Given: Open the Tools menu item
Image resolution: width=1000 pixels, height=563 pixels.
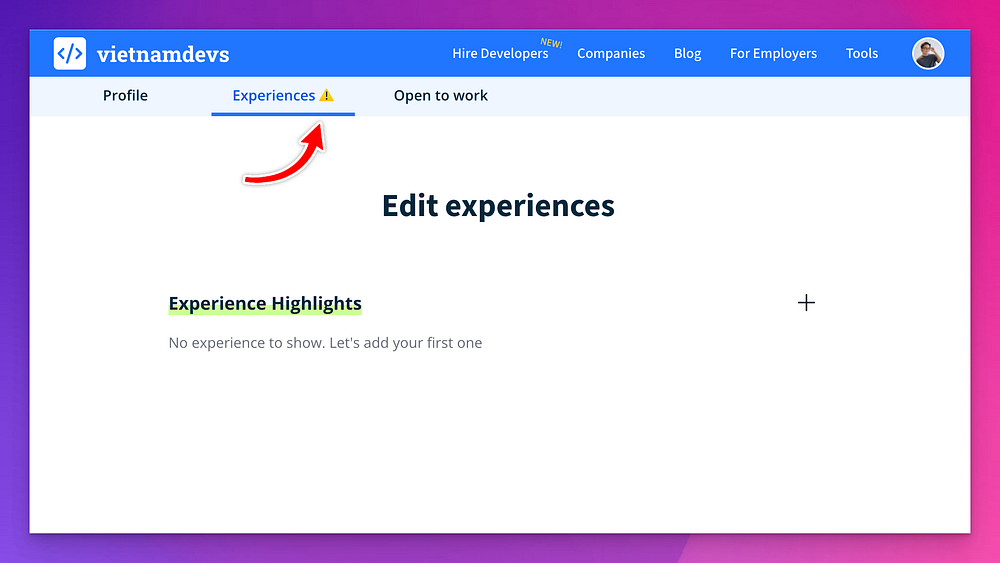Looking at the screenshot, I should pyautogui.click(x=862, y=54).
